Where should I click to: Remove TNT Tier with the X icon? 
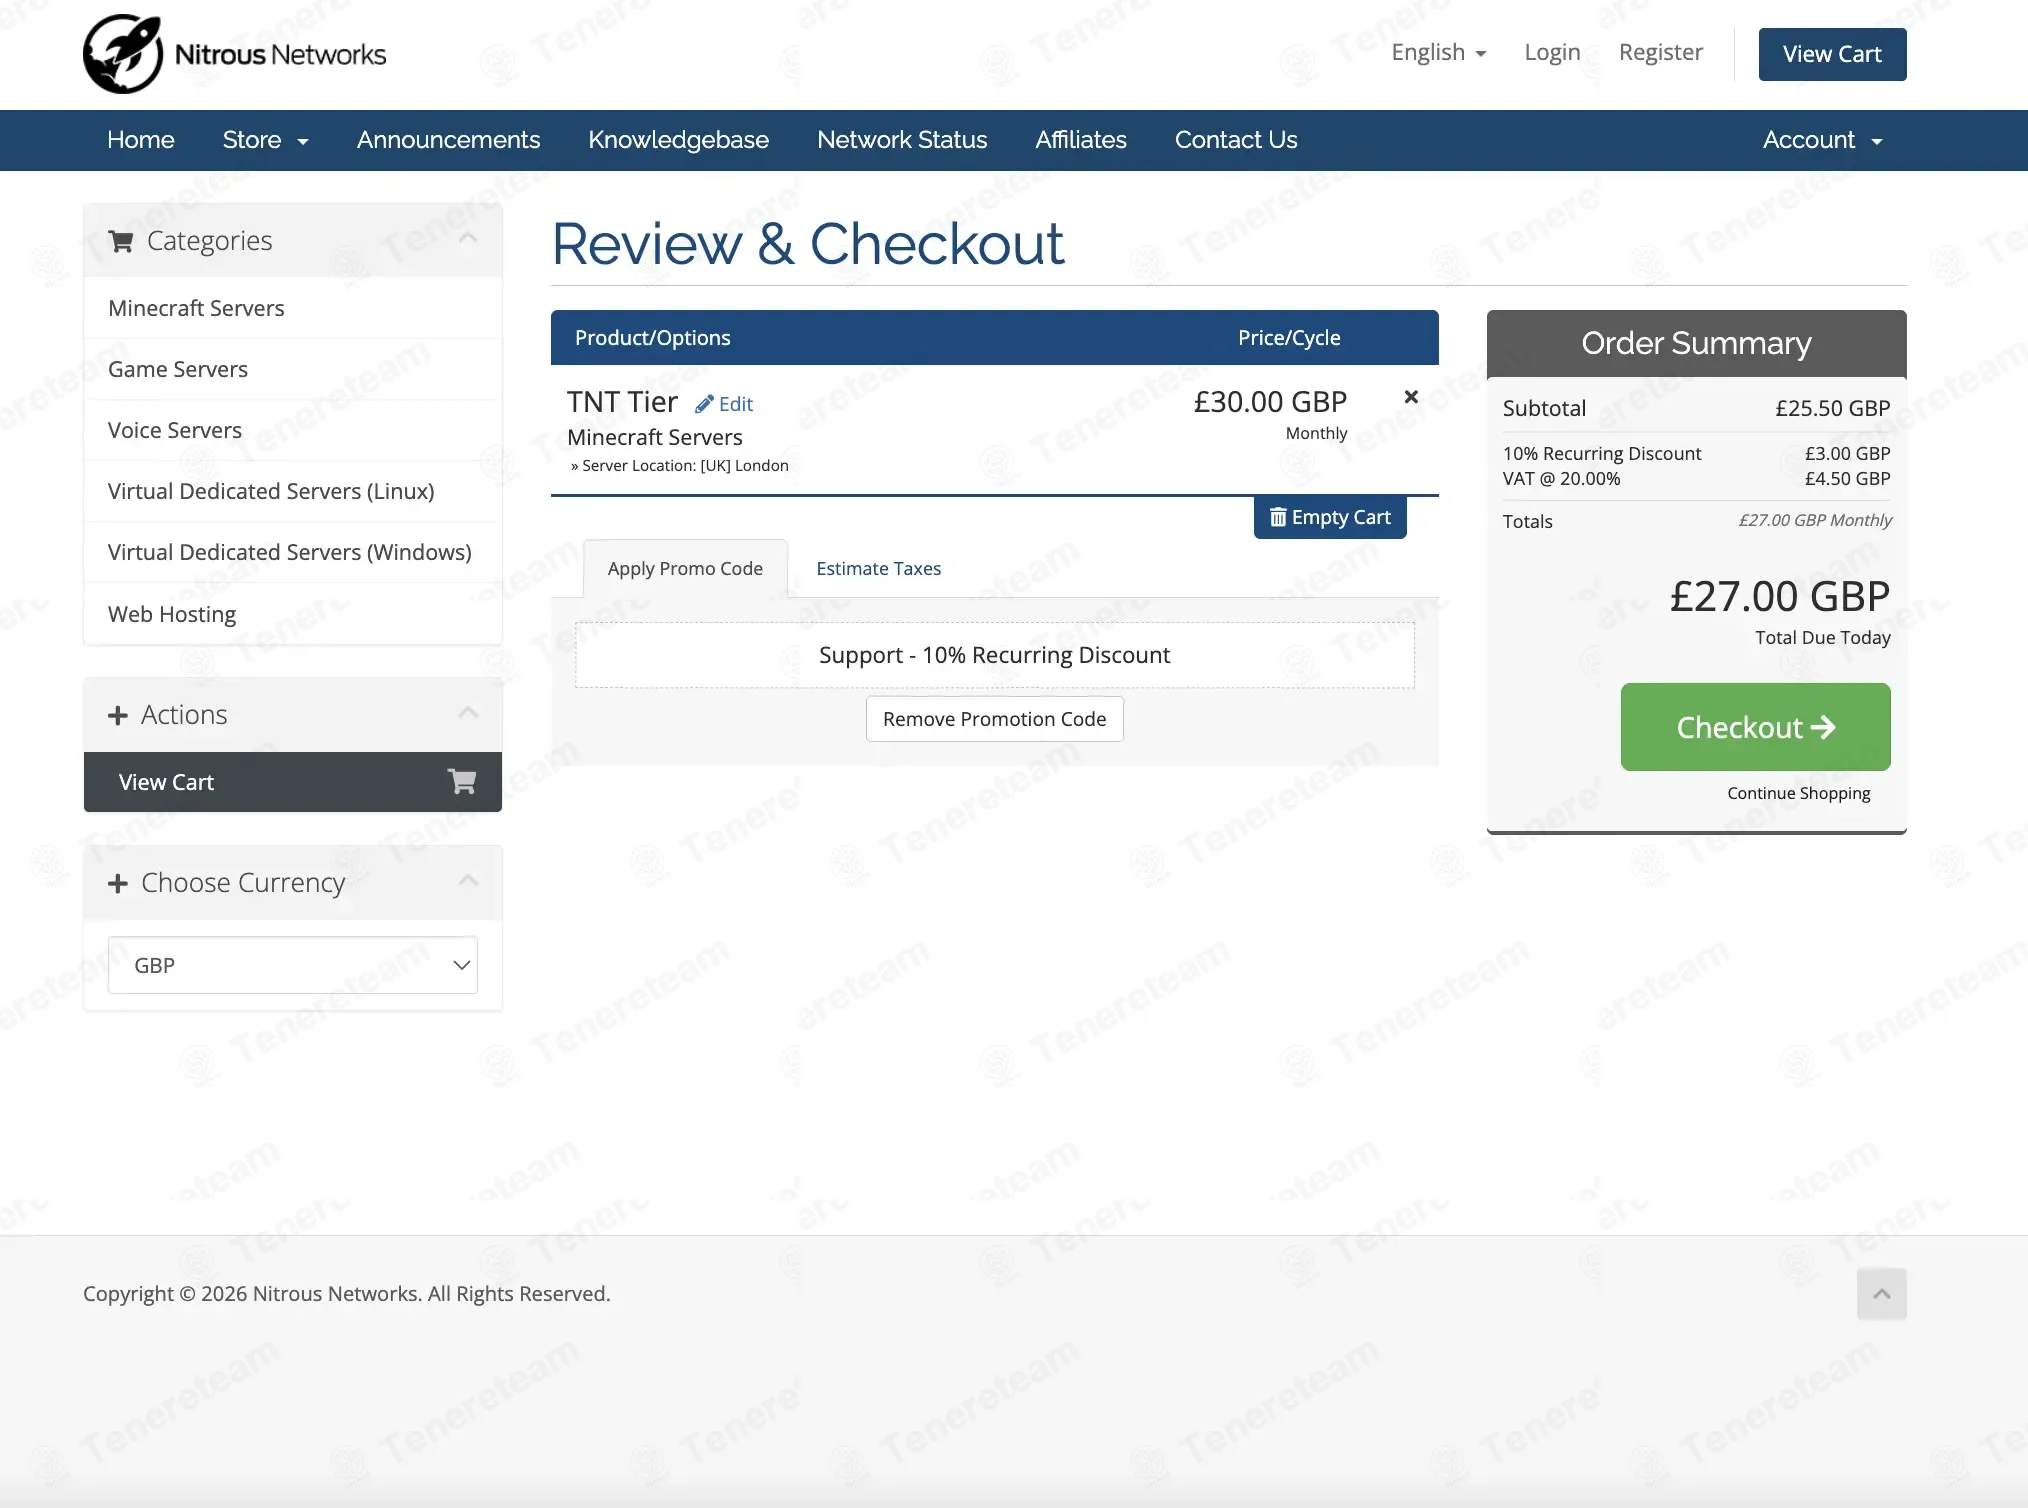pos(1411,397)
